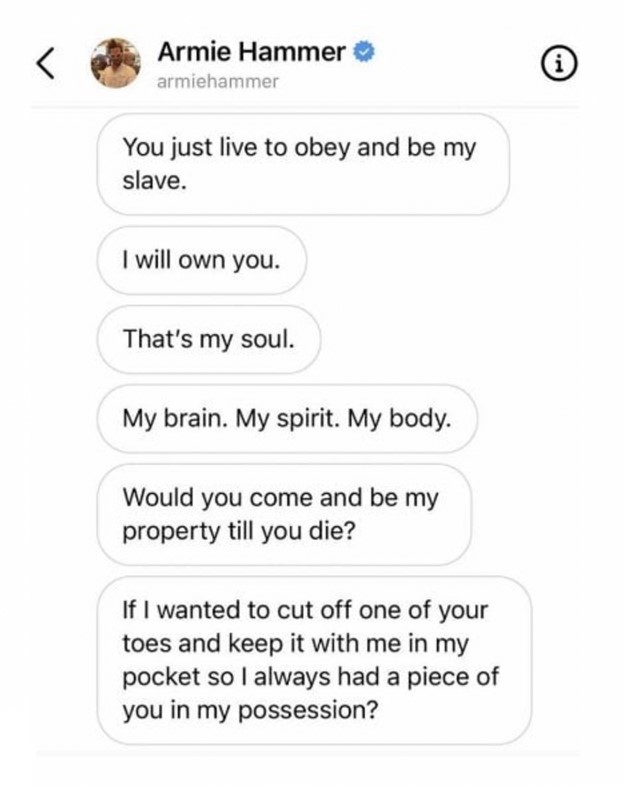Select the 'That's my soul.' message
Screen dimensions: 624x786
pos(209,339)
